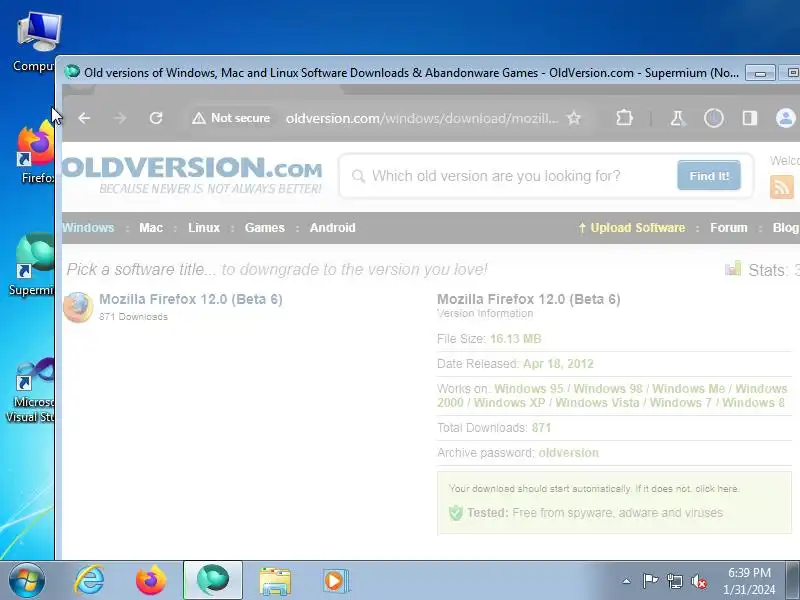Select the Firefox desktop shortcut
Image resolution: width=800 pixels, height=600 pixels.
37,152
